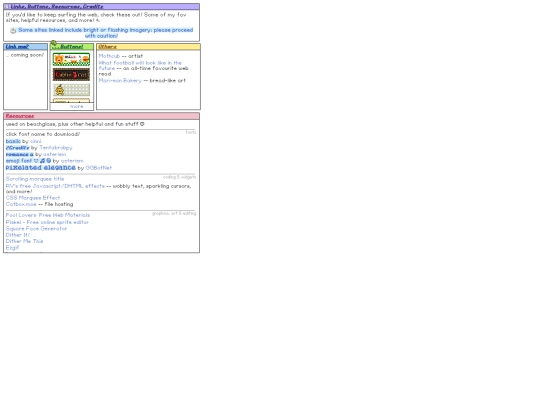The height and width of the screenshot is (405, 540).
Task: Click the 'graphics, art & editing' section label
Action: (x=174, y=214)
